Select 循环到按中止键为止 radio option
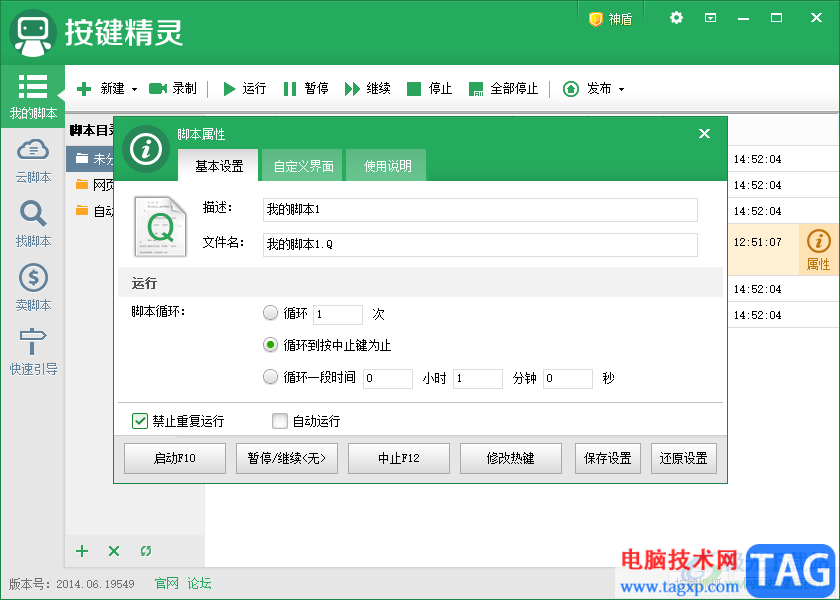This screenshot has height=600, width=840. click(x=271, y=345)
